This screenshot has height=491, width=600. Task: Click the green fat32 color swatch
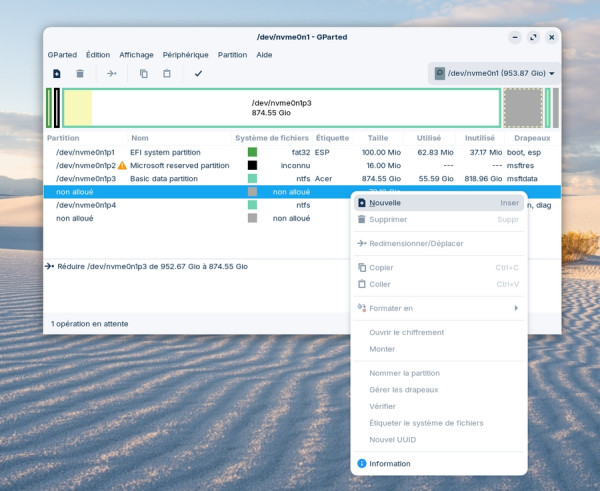pyautogui.click(x=253, y=152)
